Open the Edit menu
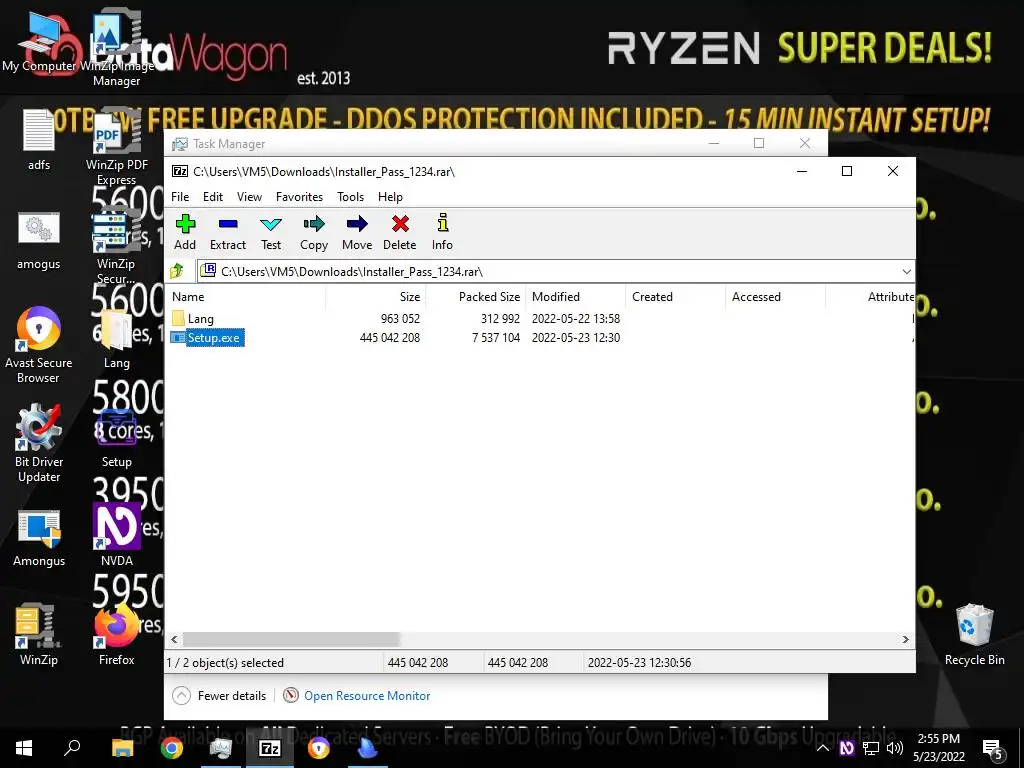Screen dimensions: 1024x768 coord(213,197)
